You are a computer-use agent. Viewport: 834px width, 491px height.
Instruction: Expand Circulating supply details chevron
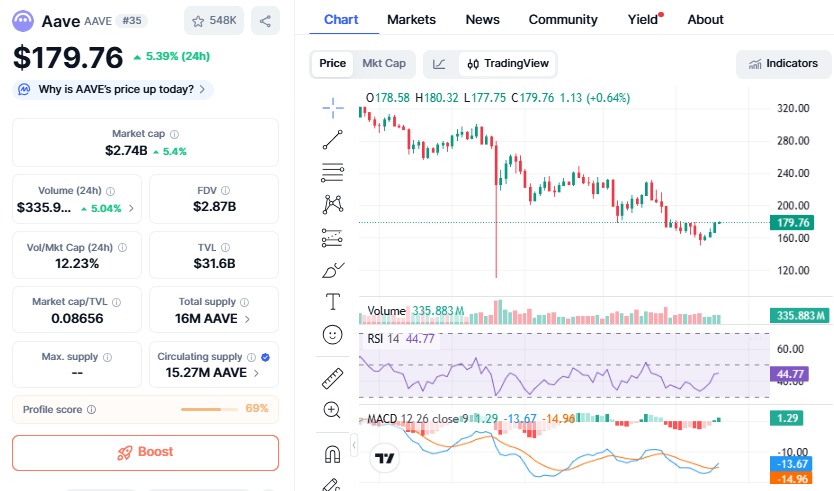point(256,373)
